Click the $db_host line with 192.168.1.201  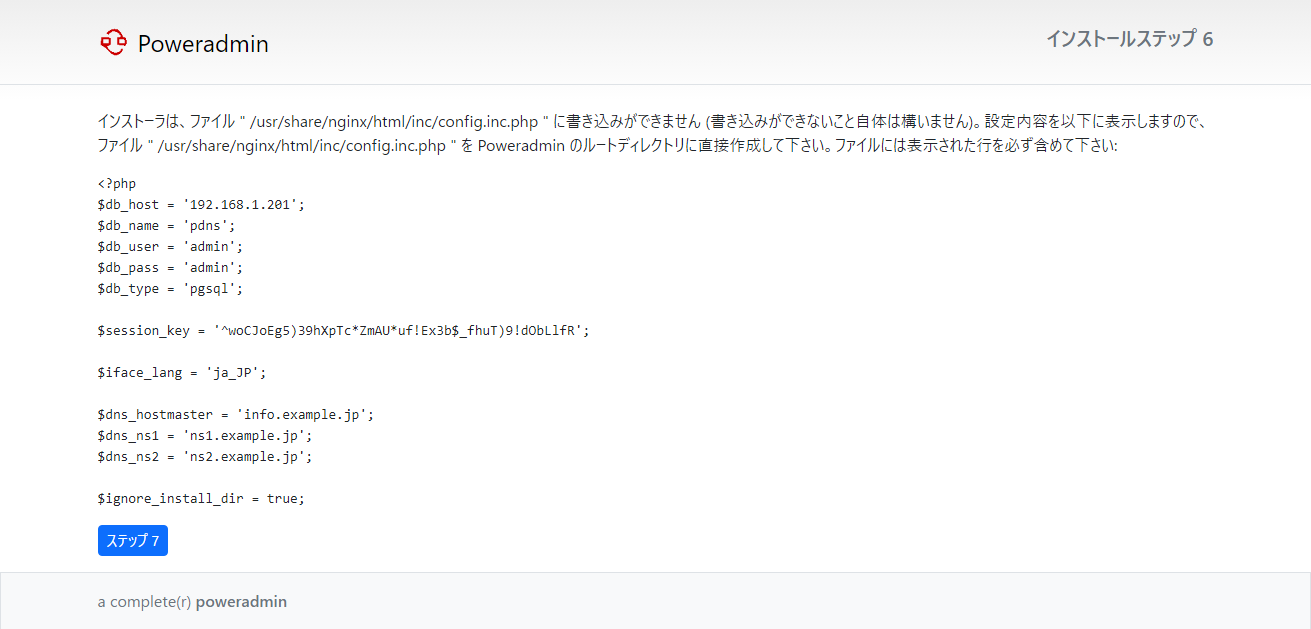pos(200,204)
